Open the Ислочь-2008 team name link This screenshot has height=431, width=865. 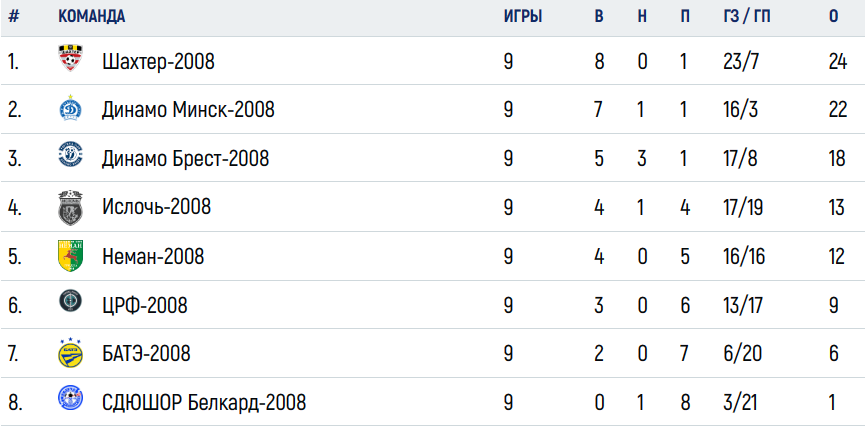click(x=157, y=207)
